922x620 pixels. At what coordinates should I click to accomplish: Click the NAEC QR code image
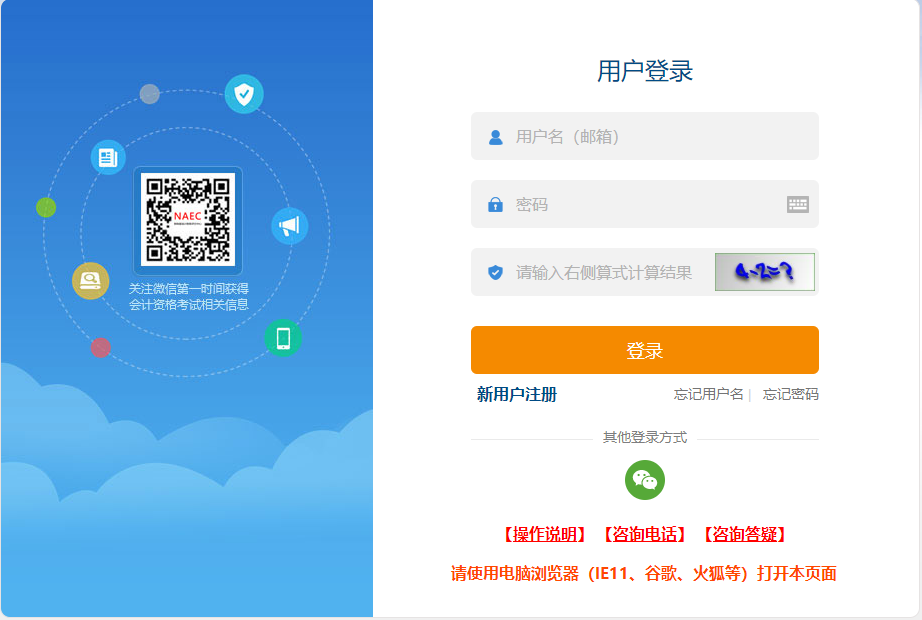[188, 220]
